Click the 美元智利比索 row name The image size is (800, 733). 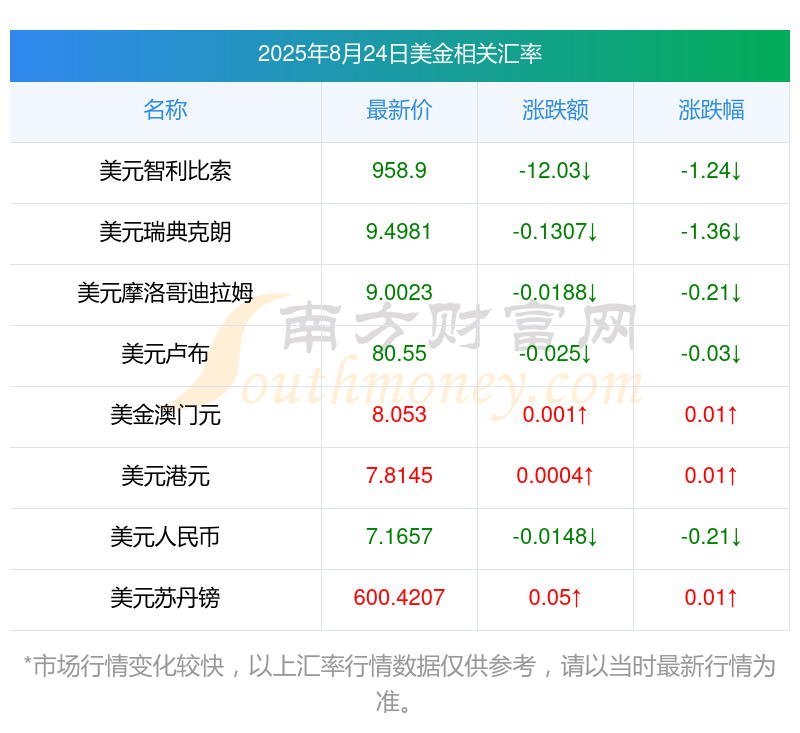click(165, 171)
